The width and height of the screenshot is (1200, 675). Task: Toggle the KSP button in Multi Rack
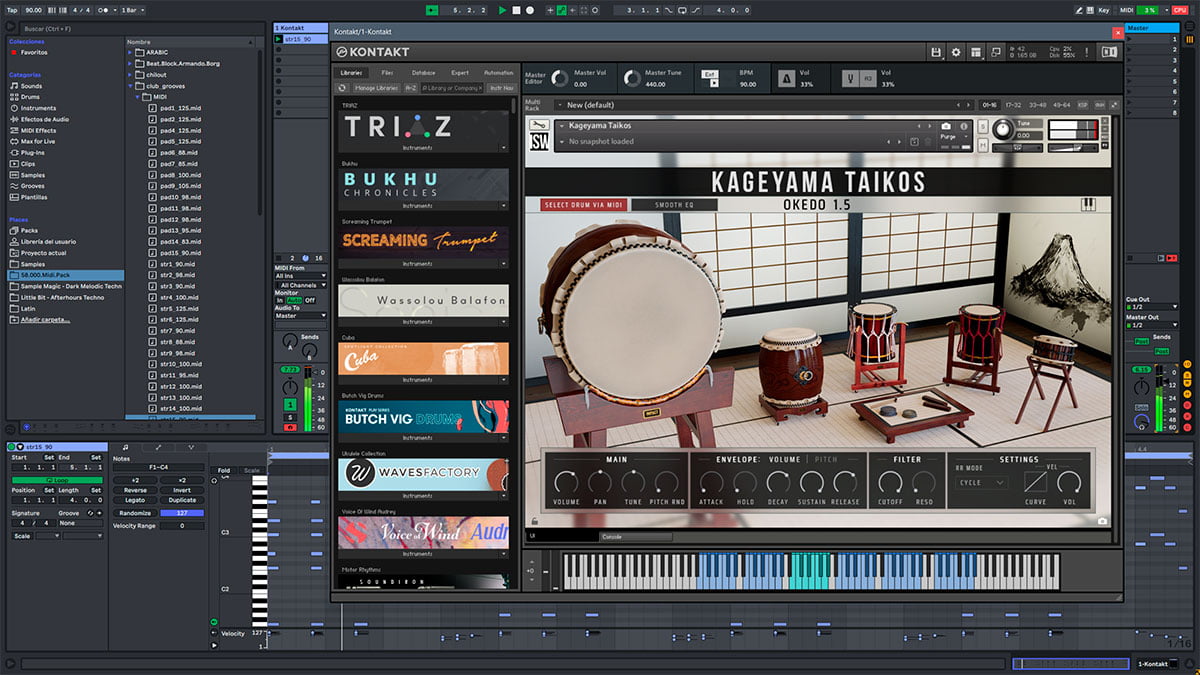click(1083, 104)
